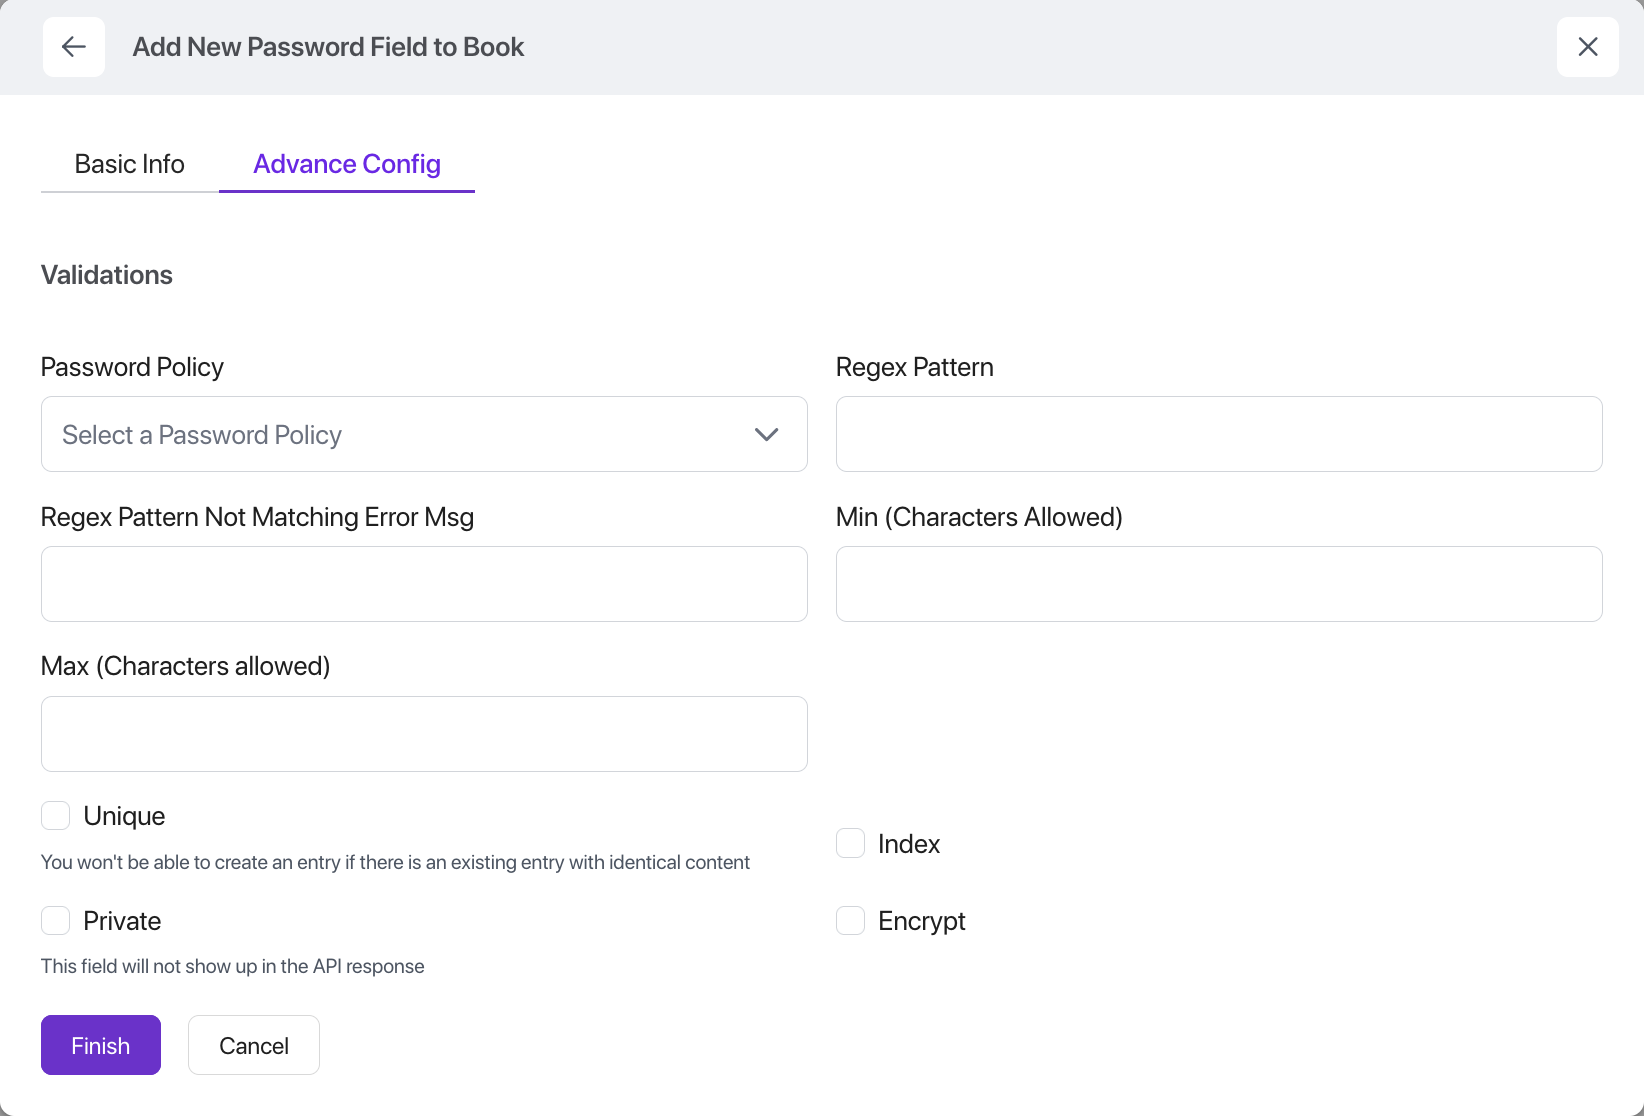
Task: Tick the Index checkbox
Action: click(x=850, y=844)
